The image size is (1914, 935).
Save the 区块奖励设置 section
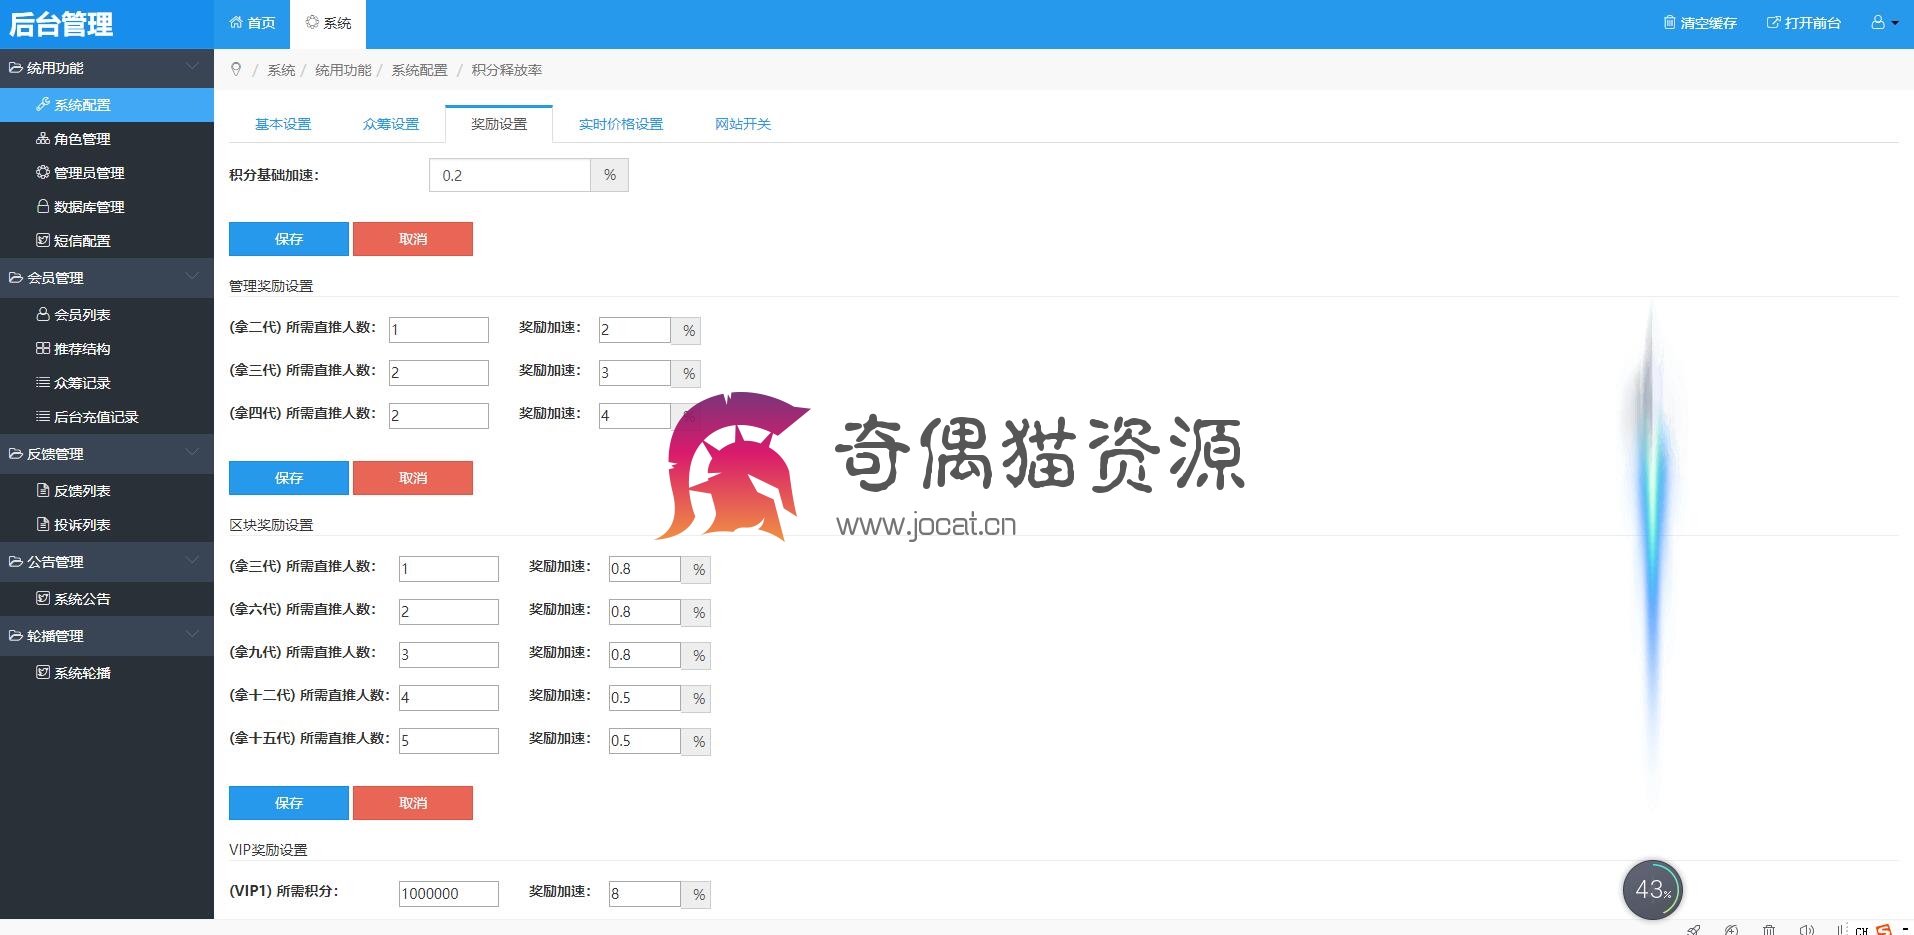[x=289, y=803]
